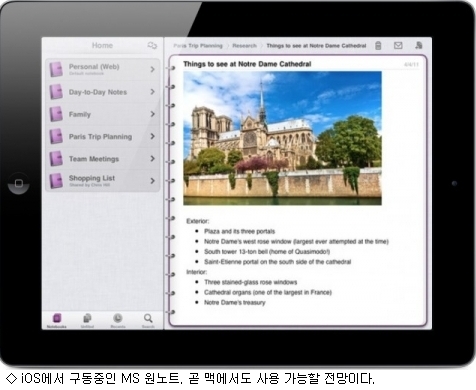Tap the 'Interior:' heading
476x390 pixels.
tap(197, 272)
